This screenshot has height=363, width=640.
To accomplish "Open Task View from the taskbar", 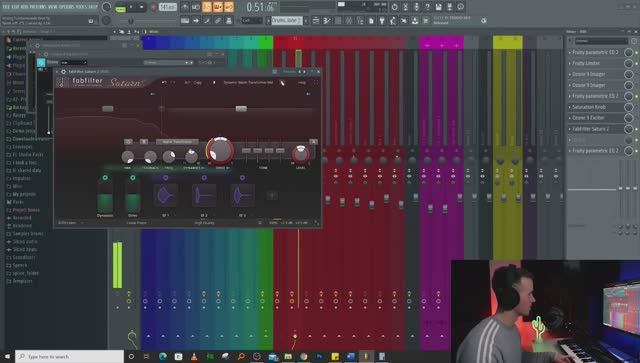I will click(x=147, y=356).
